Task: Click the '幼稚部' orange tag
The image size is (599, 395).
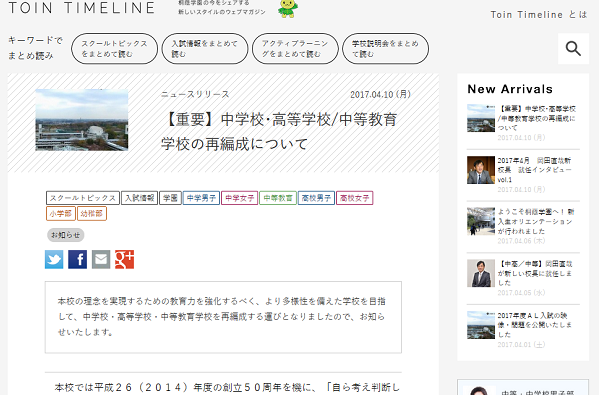Action: pos(92,214)
